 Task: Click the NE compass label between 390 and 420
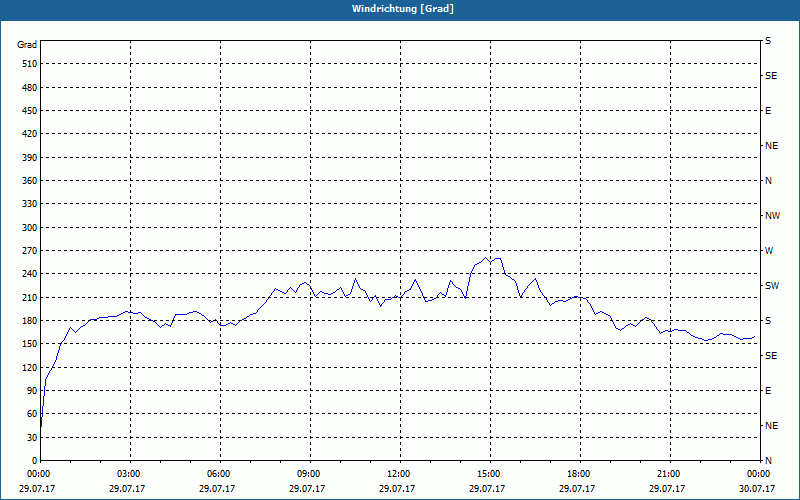tap(771, 146)
